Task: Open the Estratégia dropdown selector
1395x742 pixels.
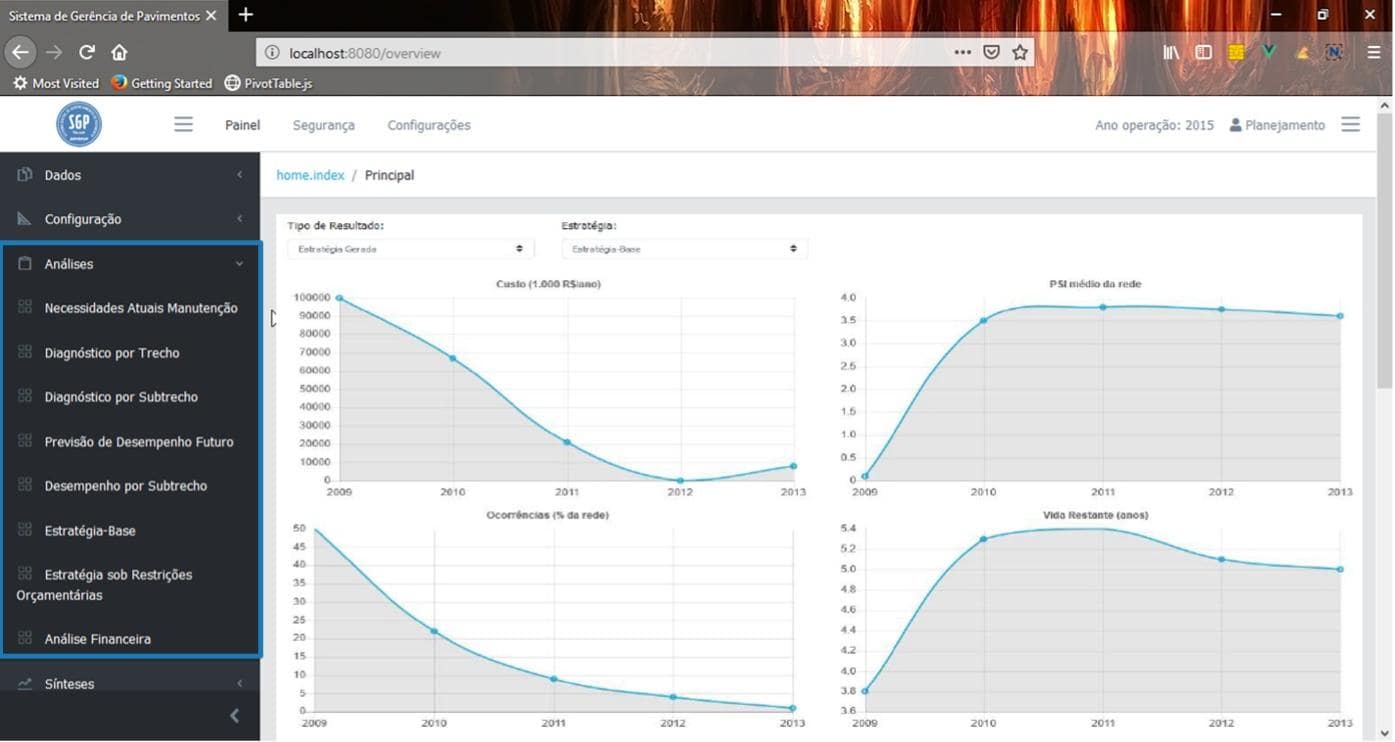Action: 684,249
